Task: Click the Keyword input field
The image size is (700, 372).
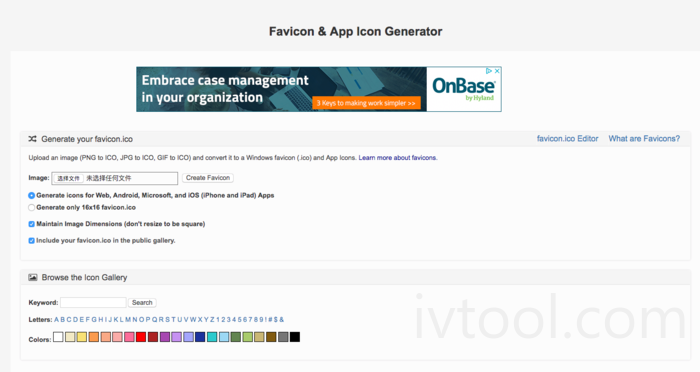Action: click(x=93, y=302)
